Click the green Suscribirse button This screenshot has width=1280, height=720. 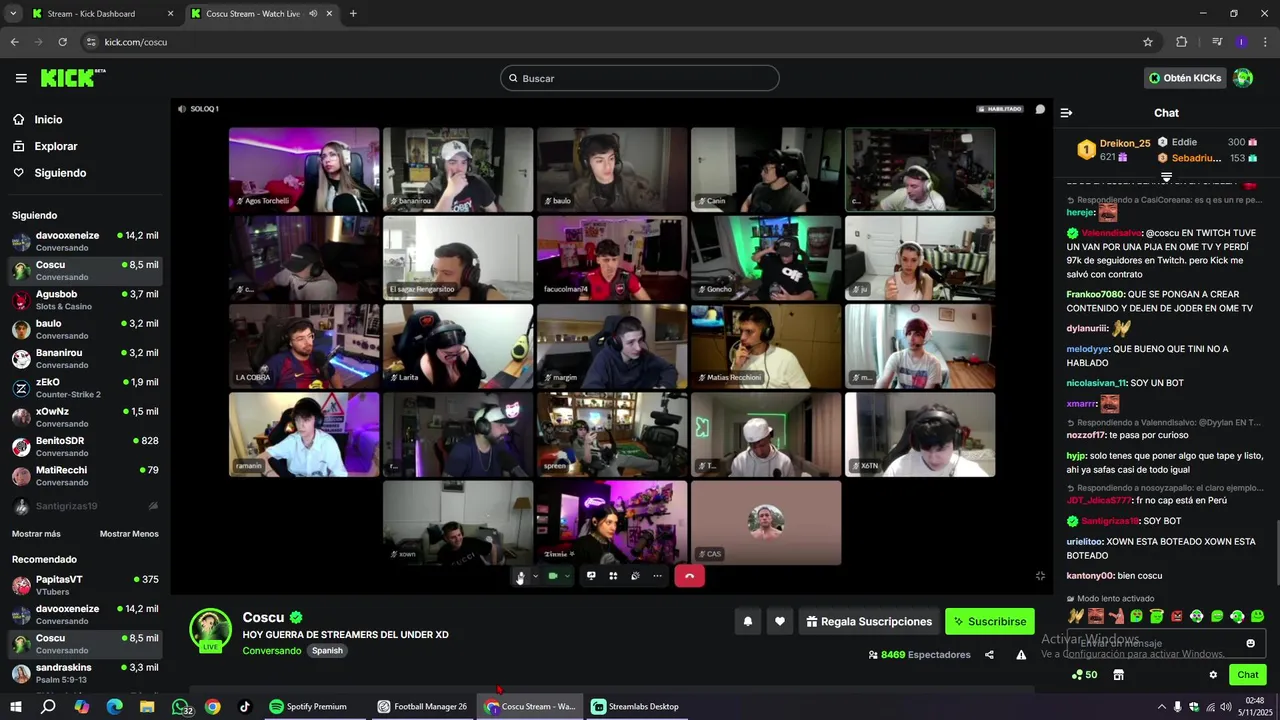[x=990, y=621]
